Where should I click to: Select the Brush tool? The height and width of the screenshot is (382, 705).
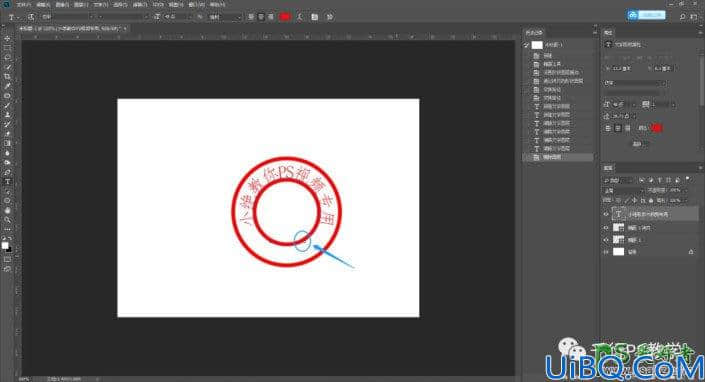(x=7, y=105)
